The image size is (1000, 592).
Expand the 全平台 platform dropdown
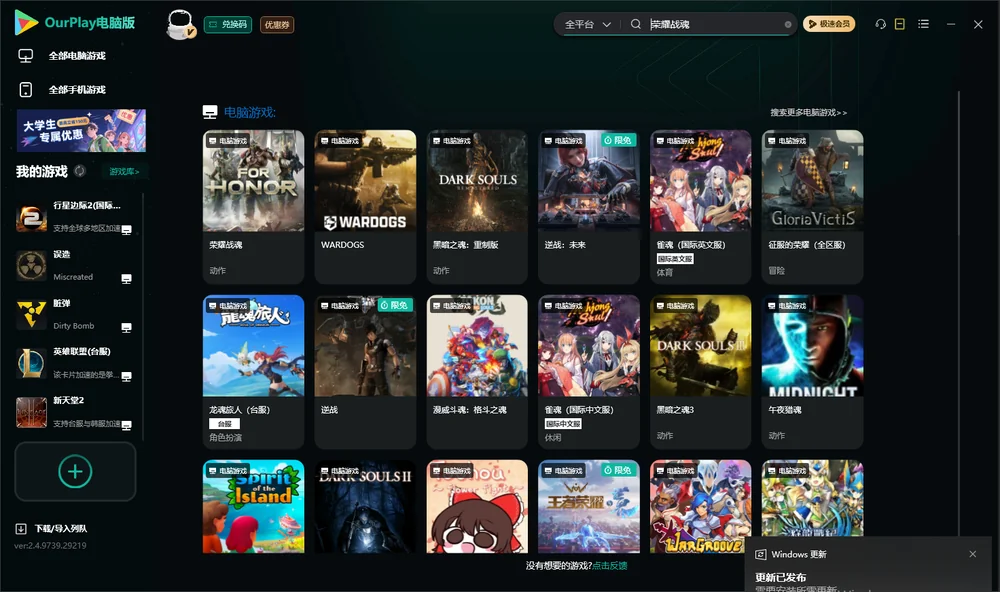coord(587,24)
